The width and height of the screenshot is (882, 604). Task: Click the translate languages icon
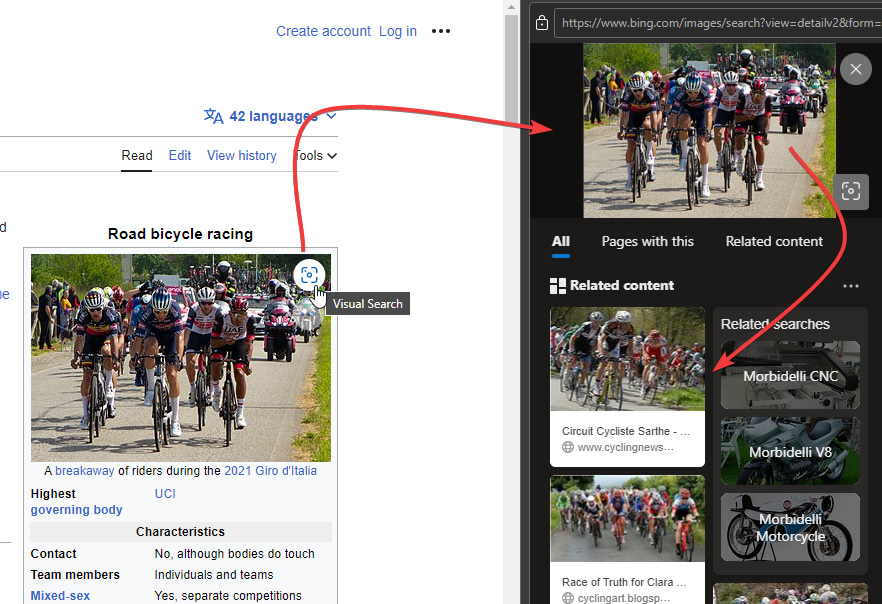pyautogui.click(x=213, y=116)
